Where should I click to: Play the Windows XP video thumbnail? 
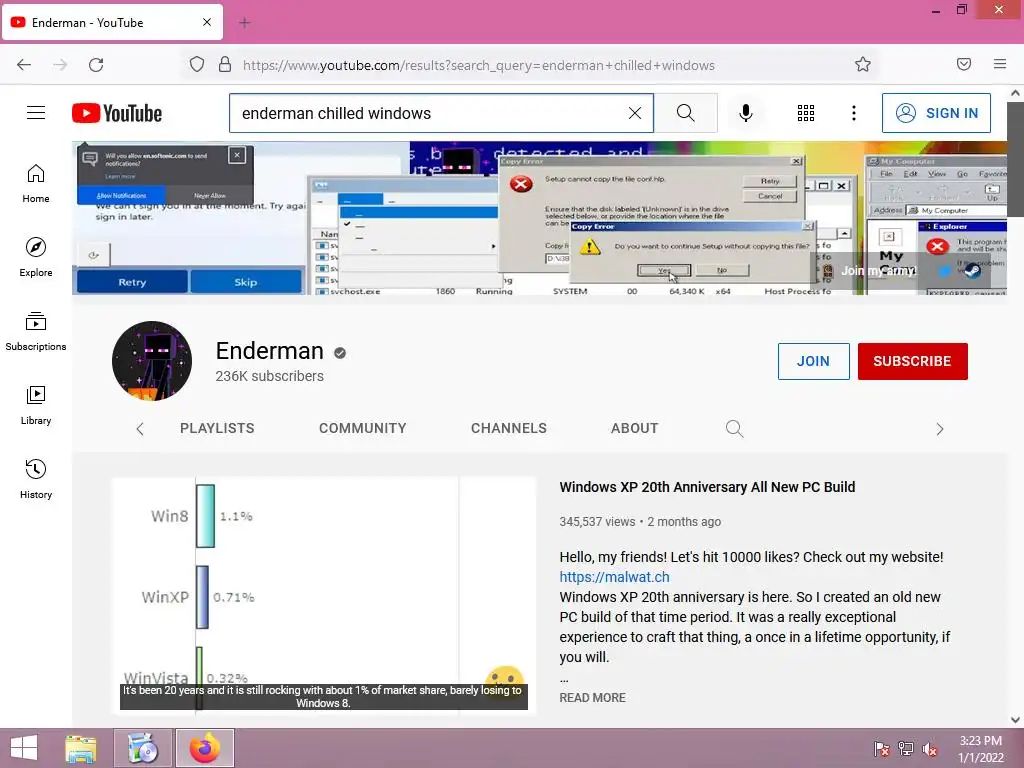(x=324, y=595)
